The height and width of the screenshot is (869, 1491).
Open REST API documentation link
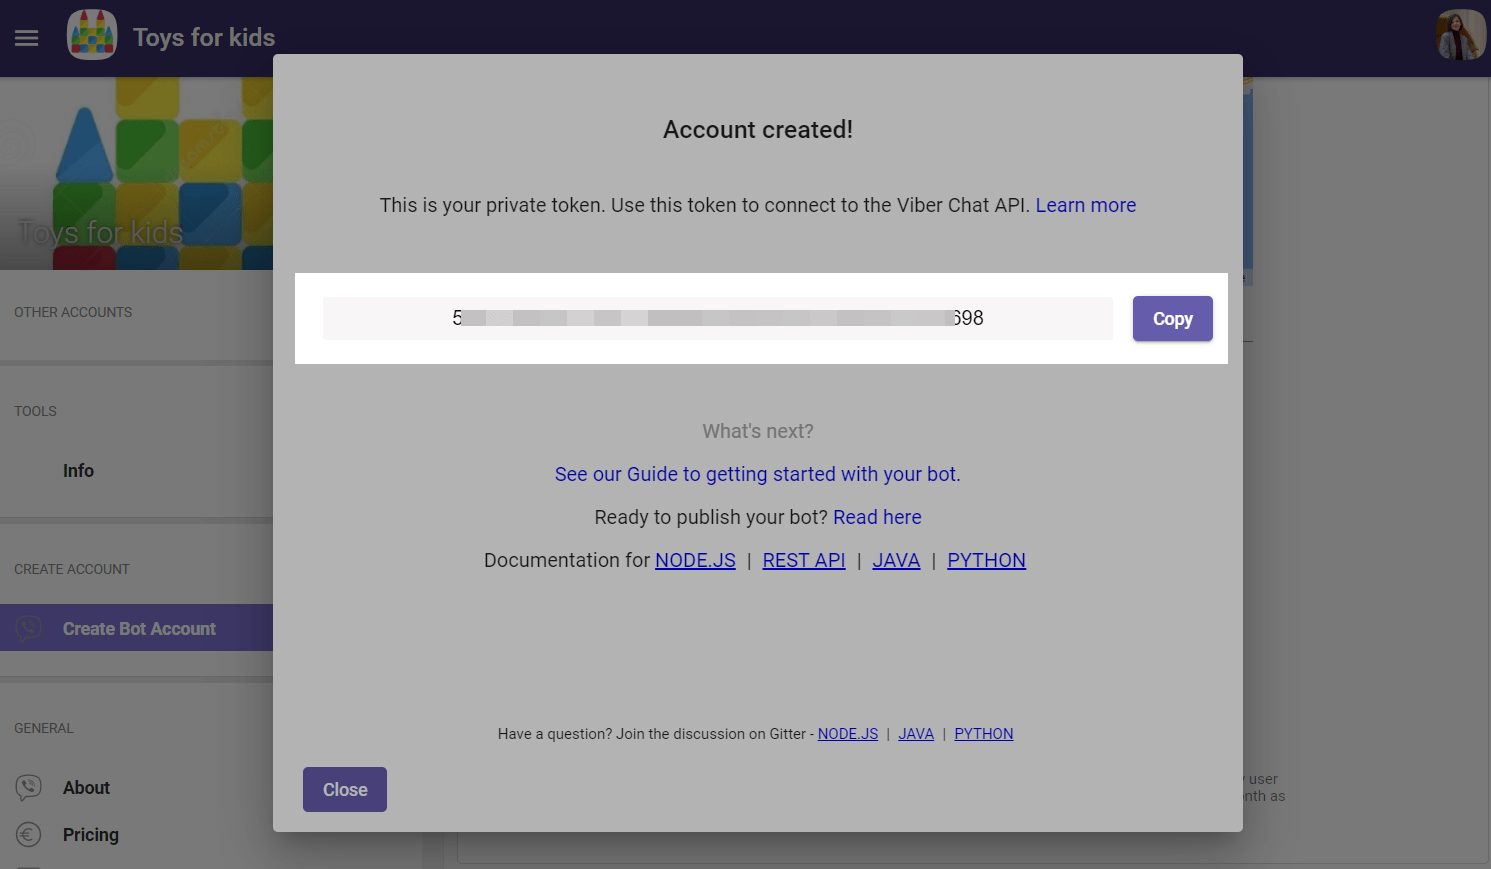pyautogui.click(x=804, y=560)
